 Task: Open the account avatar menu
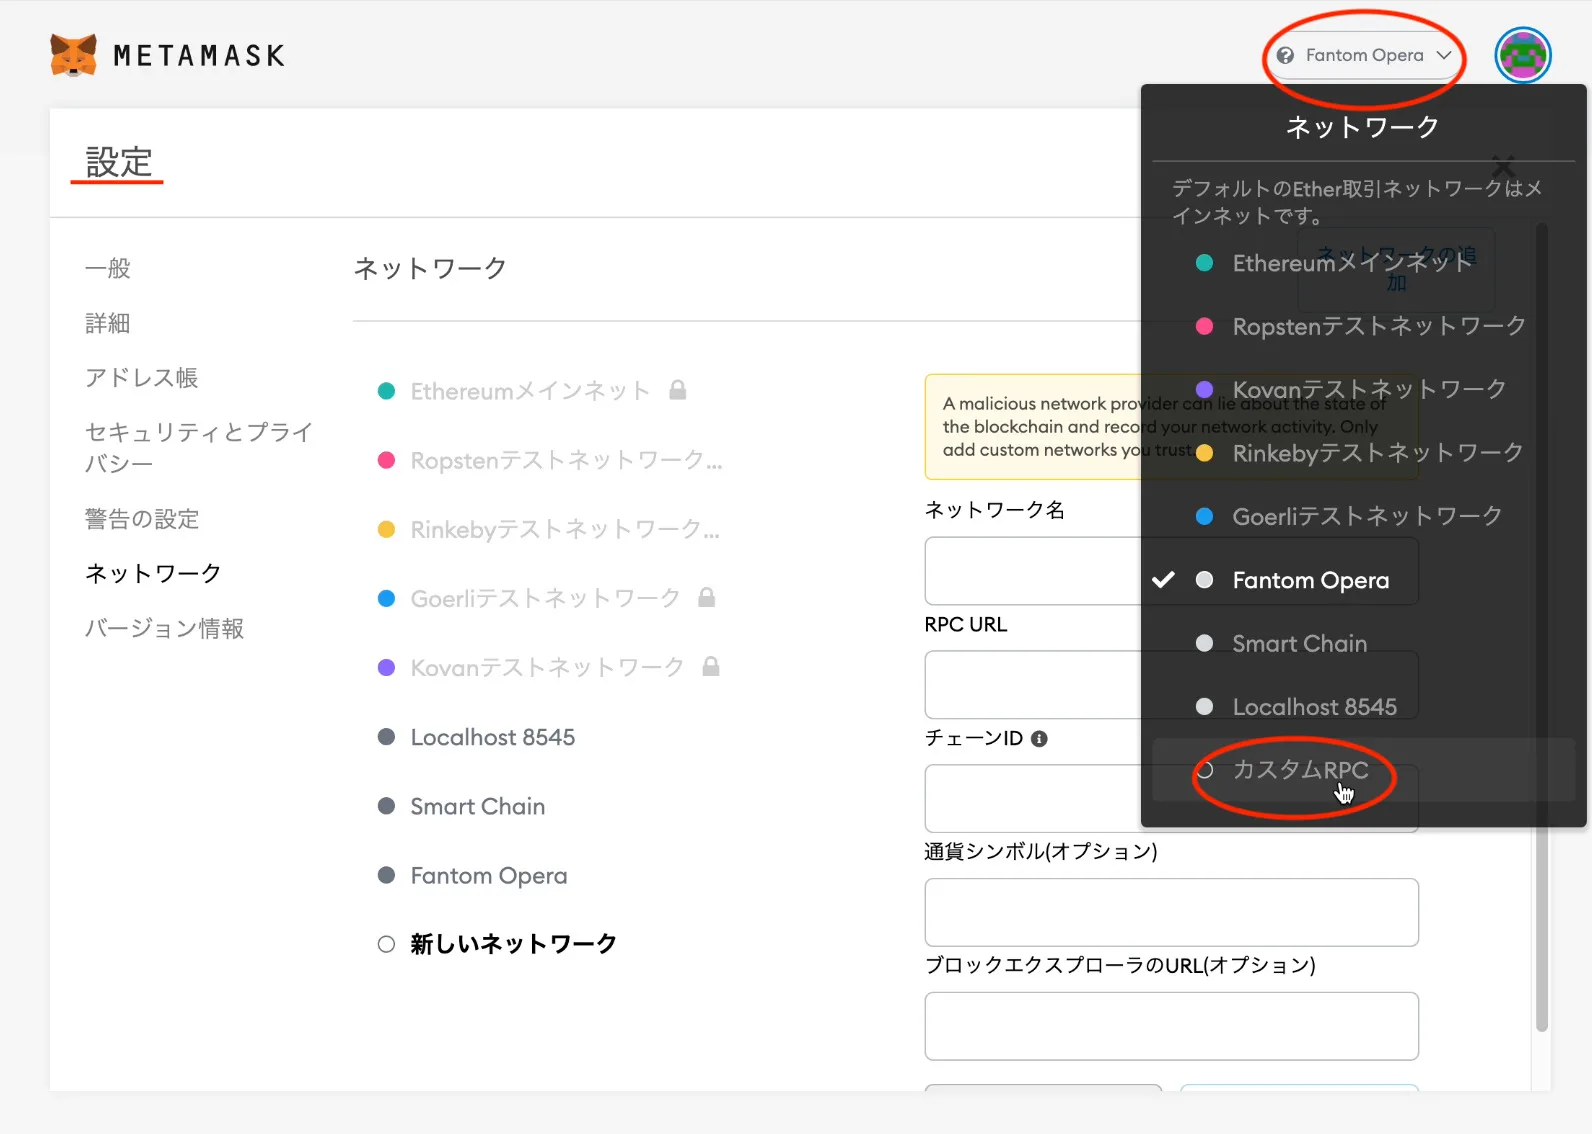[x=1522, y=55]
